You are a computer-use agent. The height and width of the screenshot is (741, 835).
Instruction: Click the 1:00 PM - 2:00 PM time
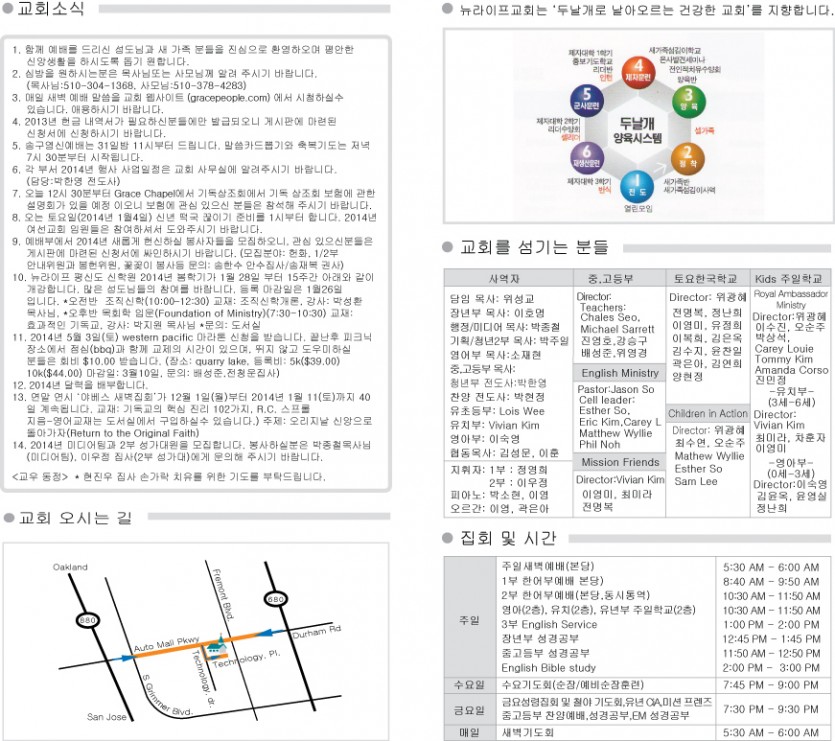tap(771, 624)
